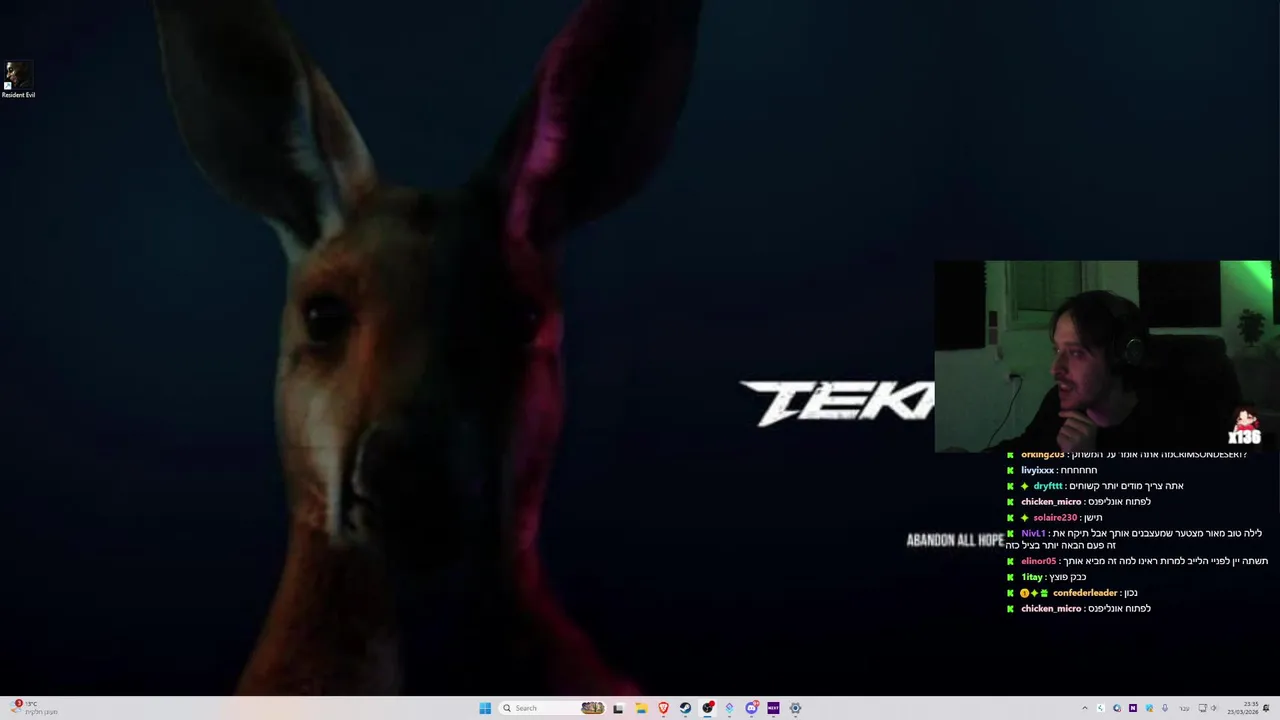Open Task View from the taskbar
Viewport: 1280px width, 720px height.
coord(618,708)
